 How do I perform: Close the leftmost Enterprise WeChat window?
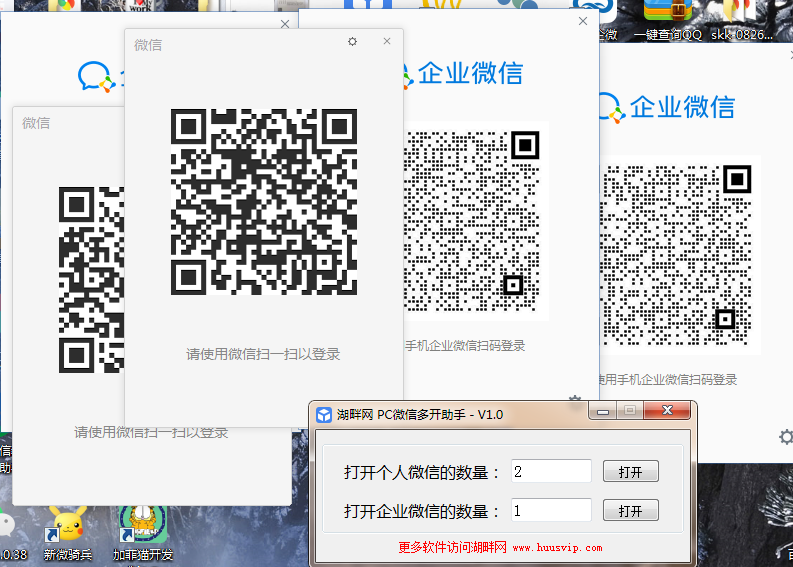click(x=285, y=24)
